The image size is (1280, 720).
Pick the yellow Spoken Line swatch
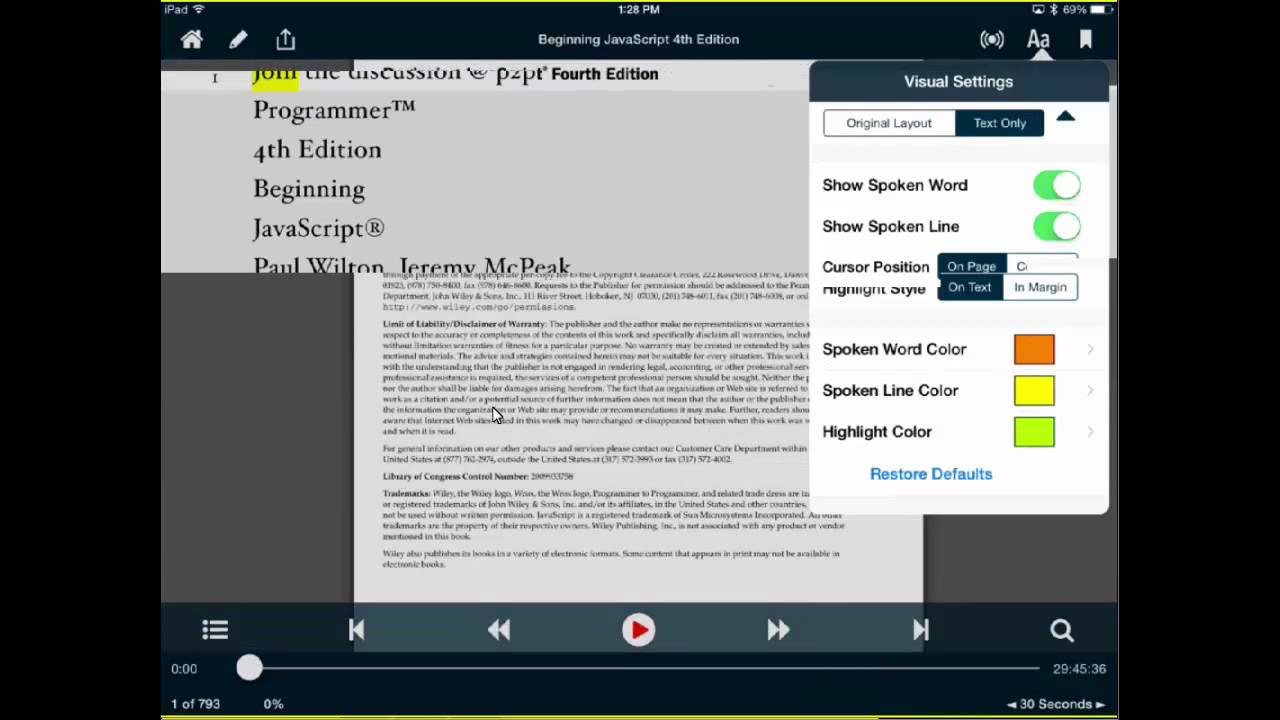coord(1034,390)
